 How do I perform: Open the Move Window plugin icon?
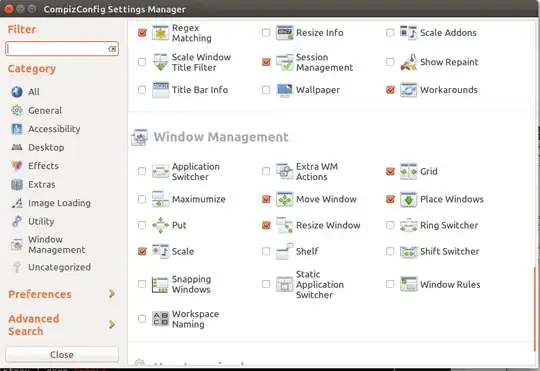(x=284, y=199)
